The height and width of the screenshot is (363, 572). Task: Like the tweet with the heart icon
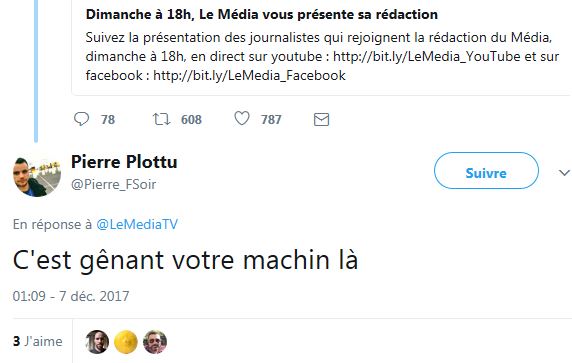[x=241, y=119]
